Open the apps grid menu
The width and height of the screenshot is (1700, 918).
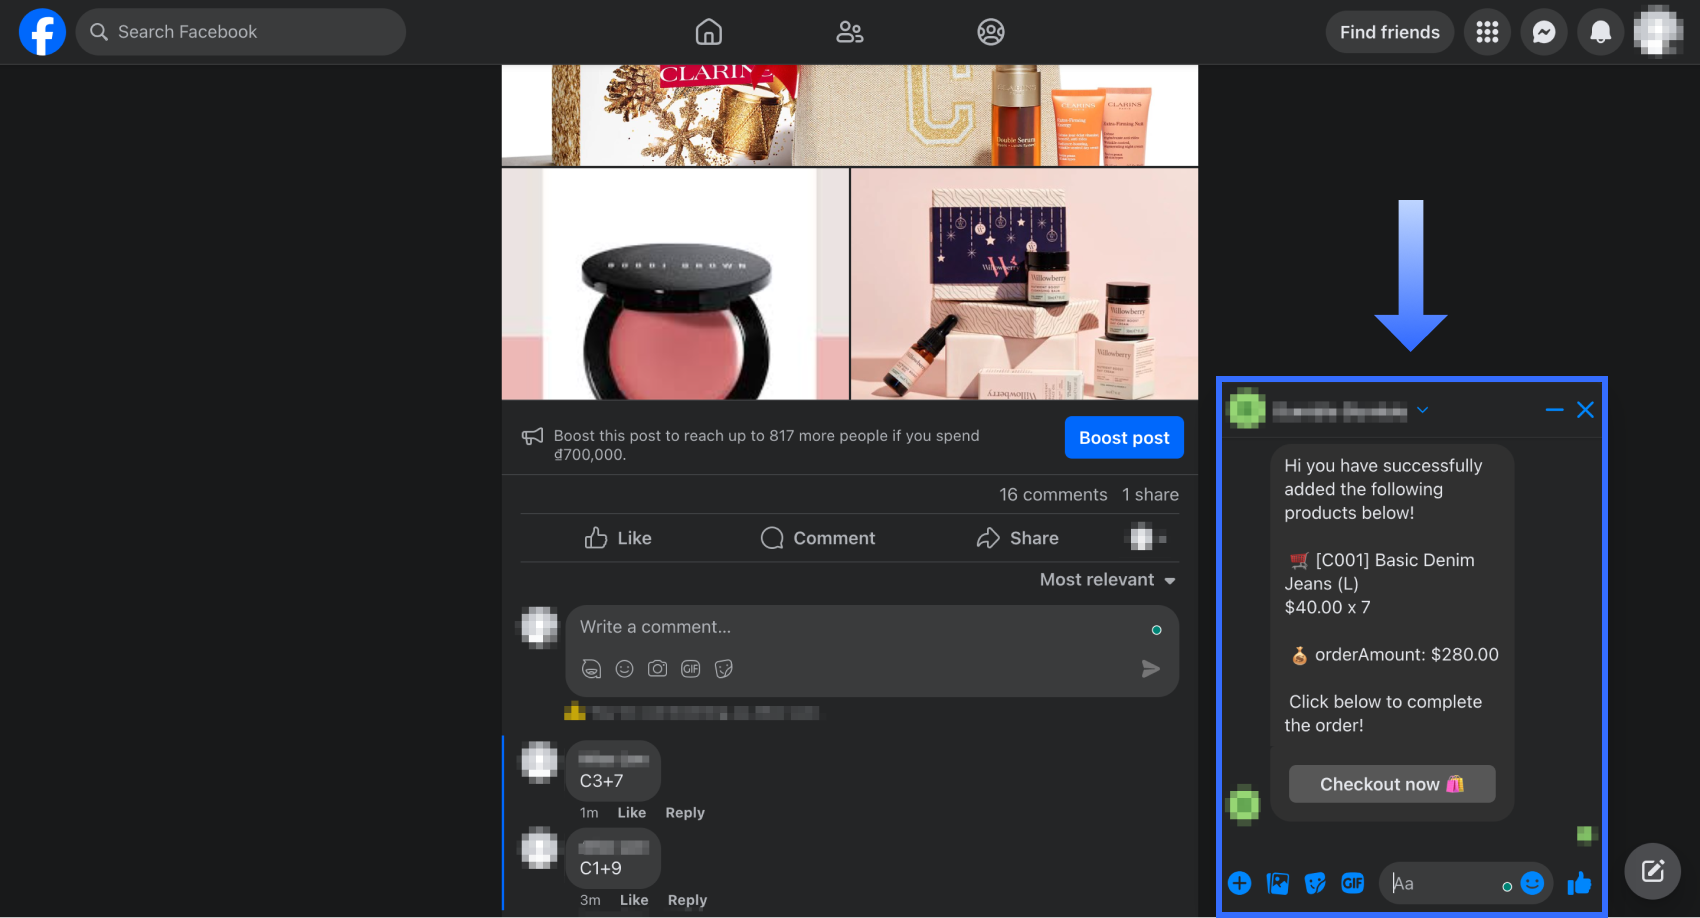coord(1487,32)
